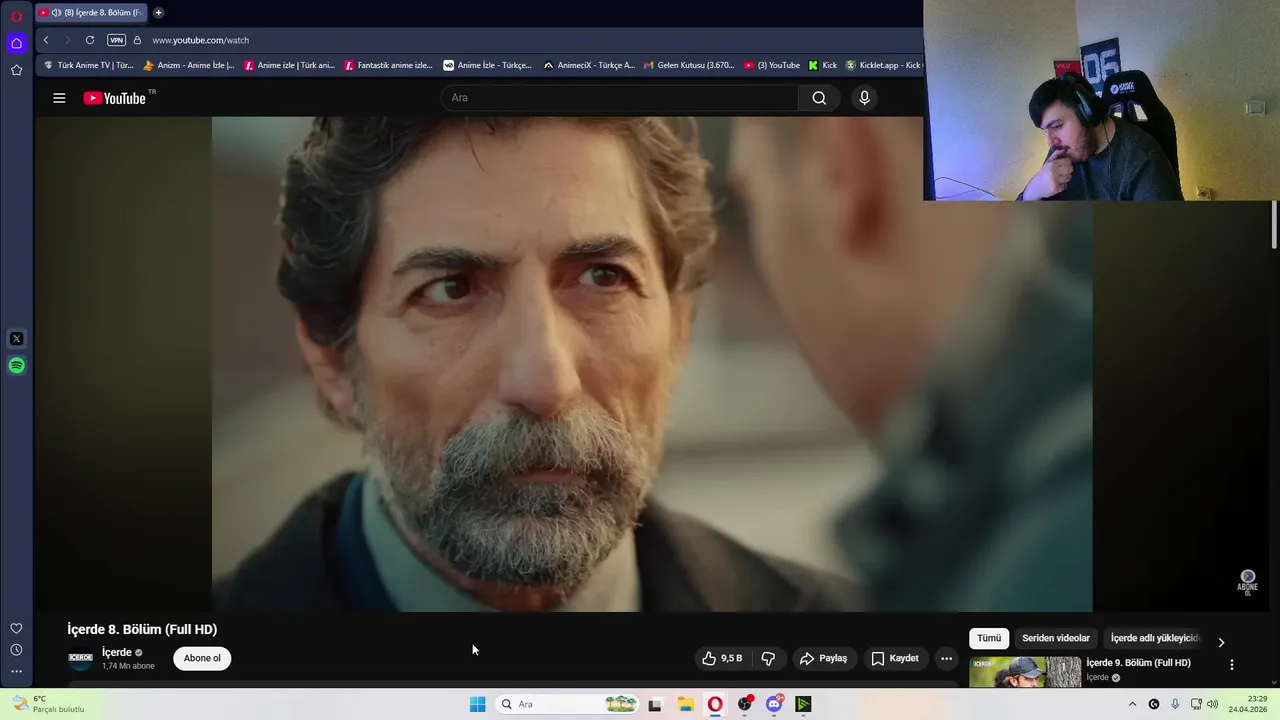Open the YouTube hamburger guide menu
This screenshot has width=1280, height=720.
click(59, 98)
